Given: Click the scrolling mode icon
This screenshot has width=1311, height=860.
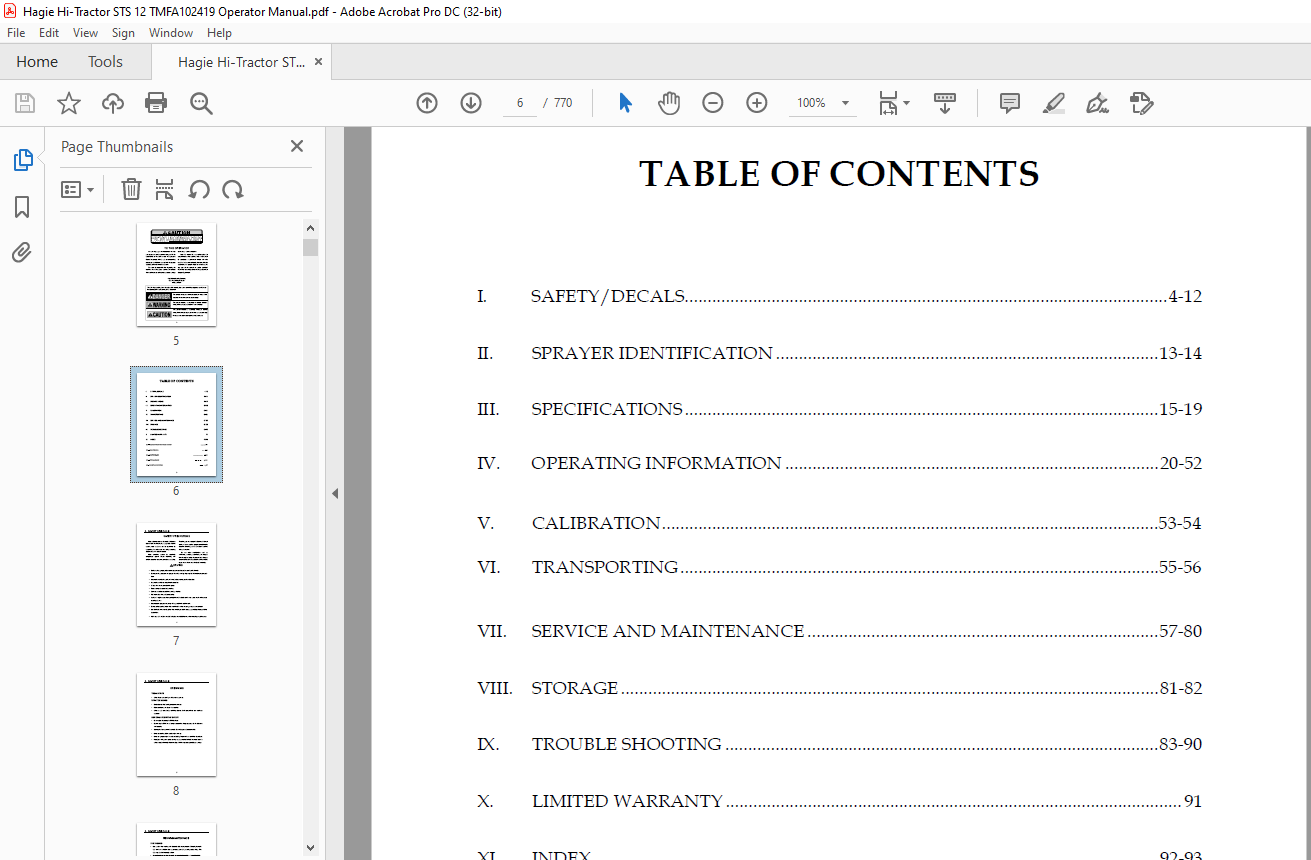Looking at the screenshot, I should [x=945, y=103].
